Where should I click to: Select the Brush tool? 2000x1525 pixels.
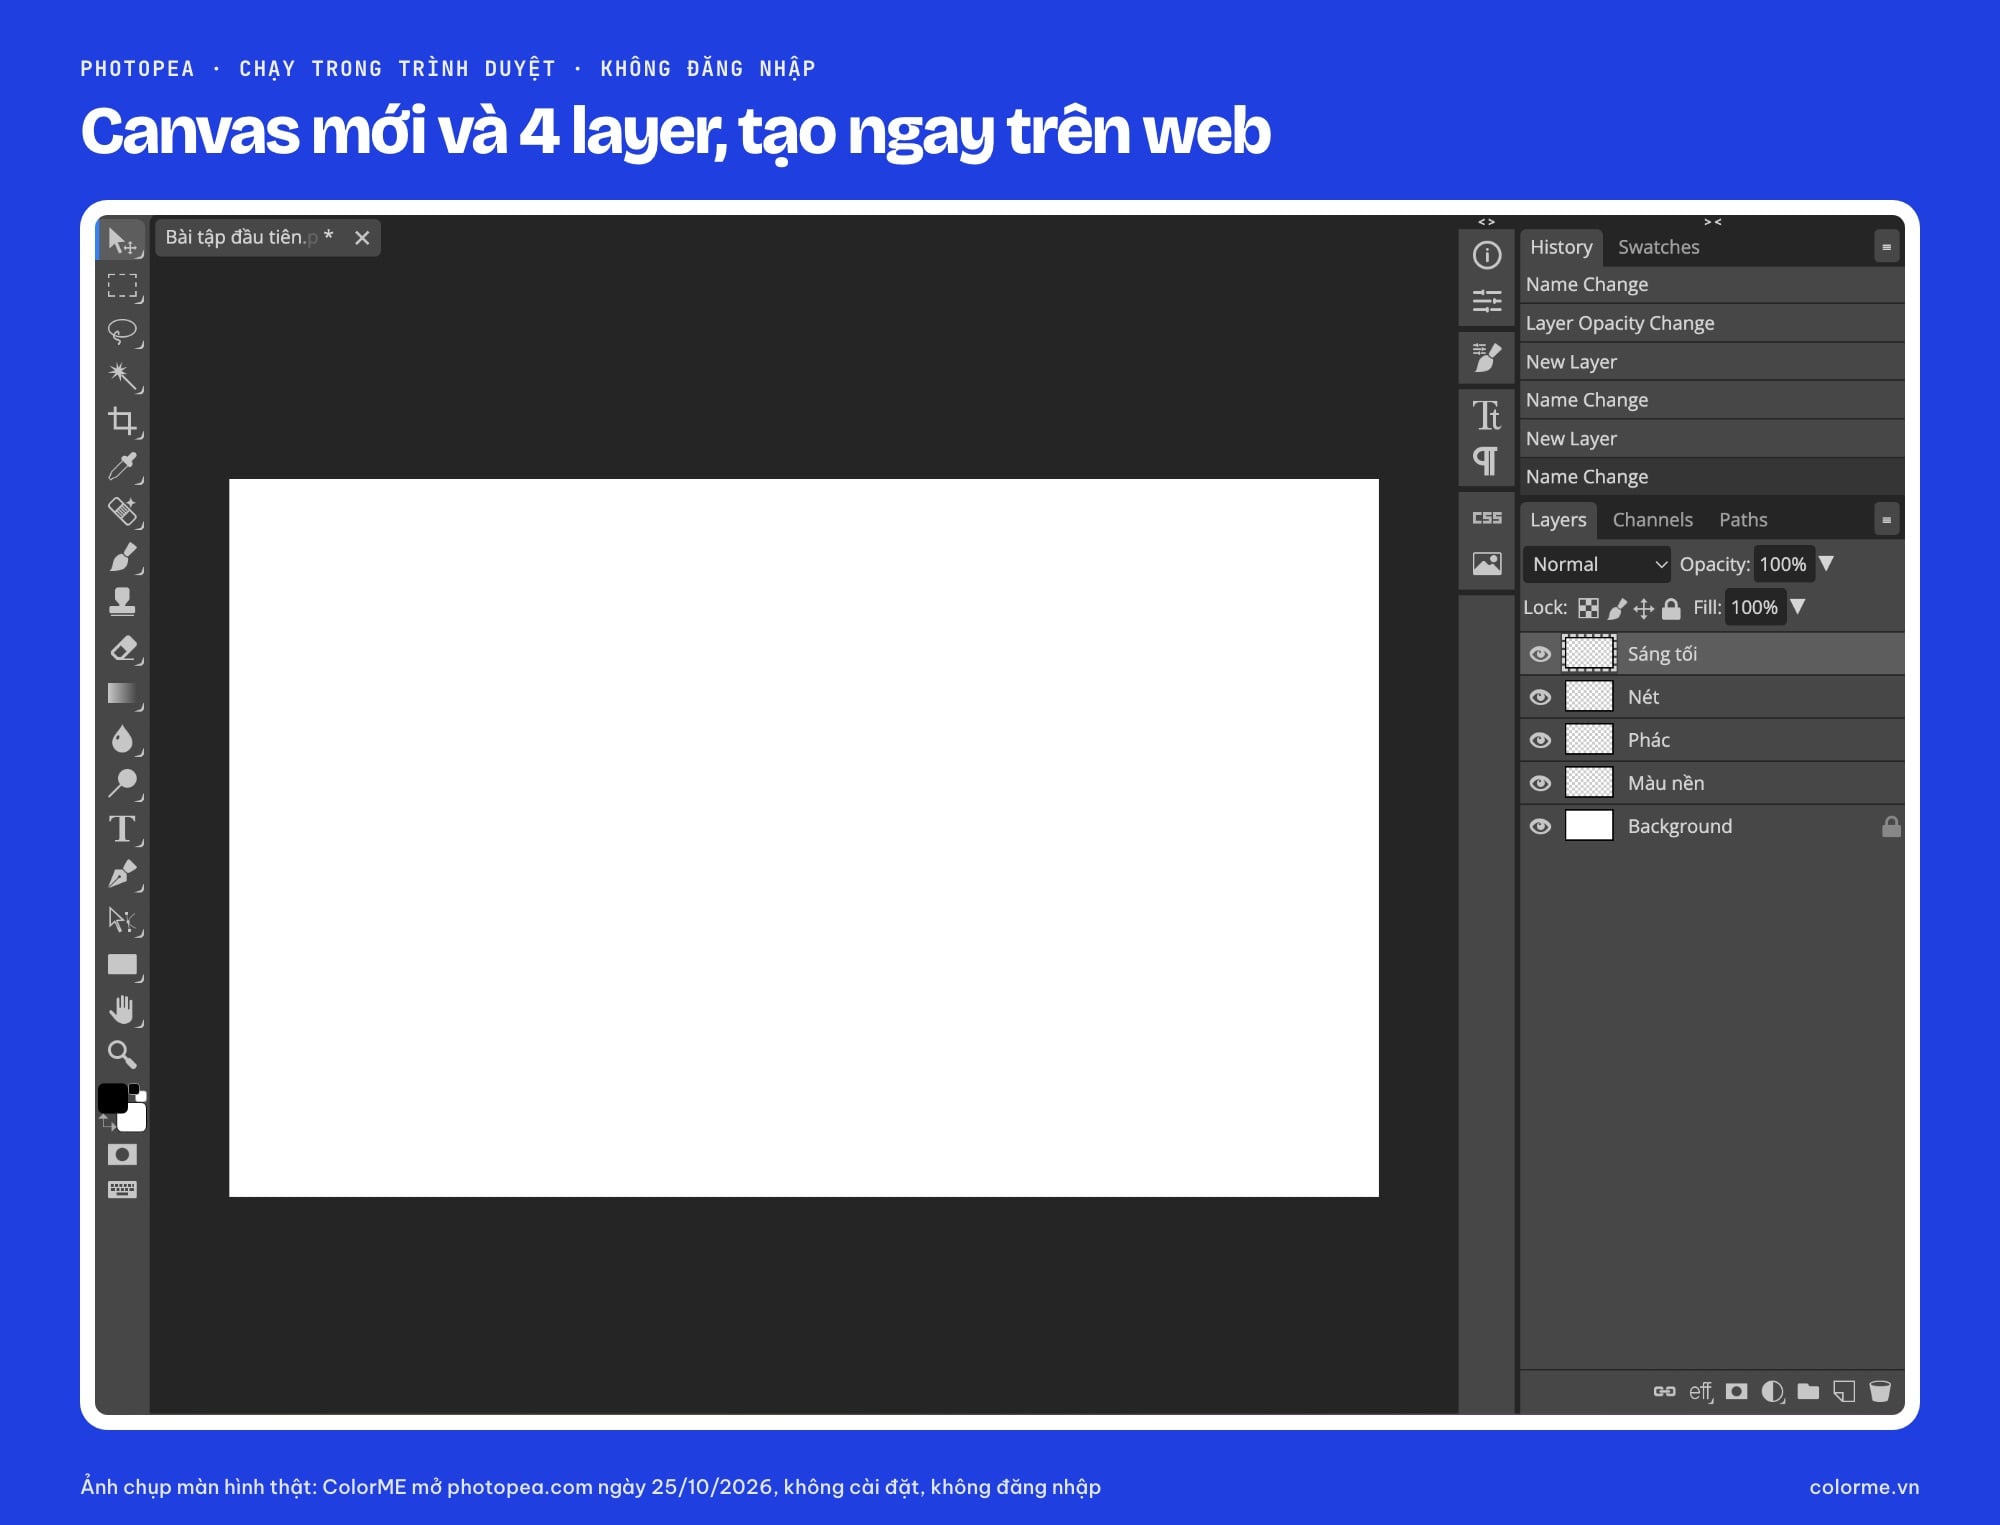tap(122, 557)
